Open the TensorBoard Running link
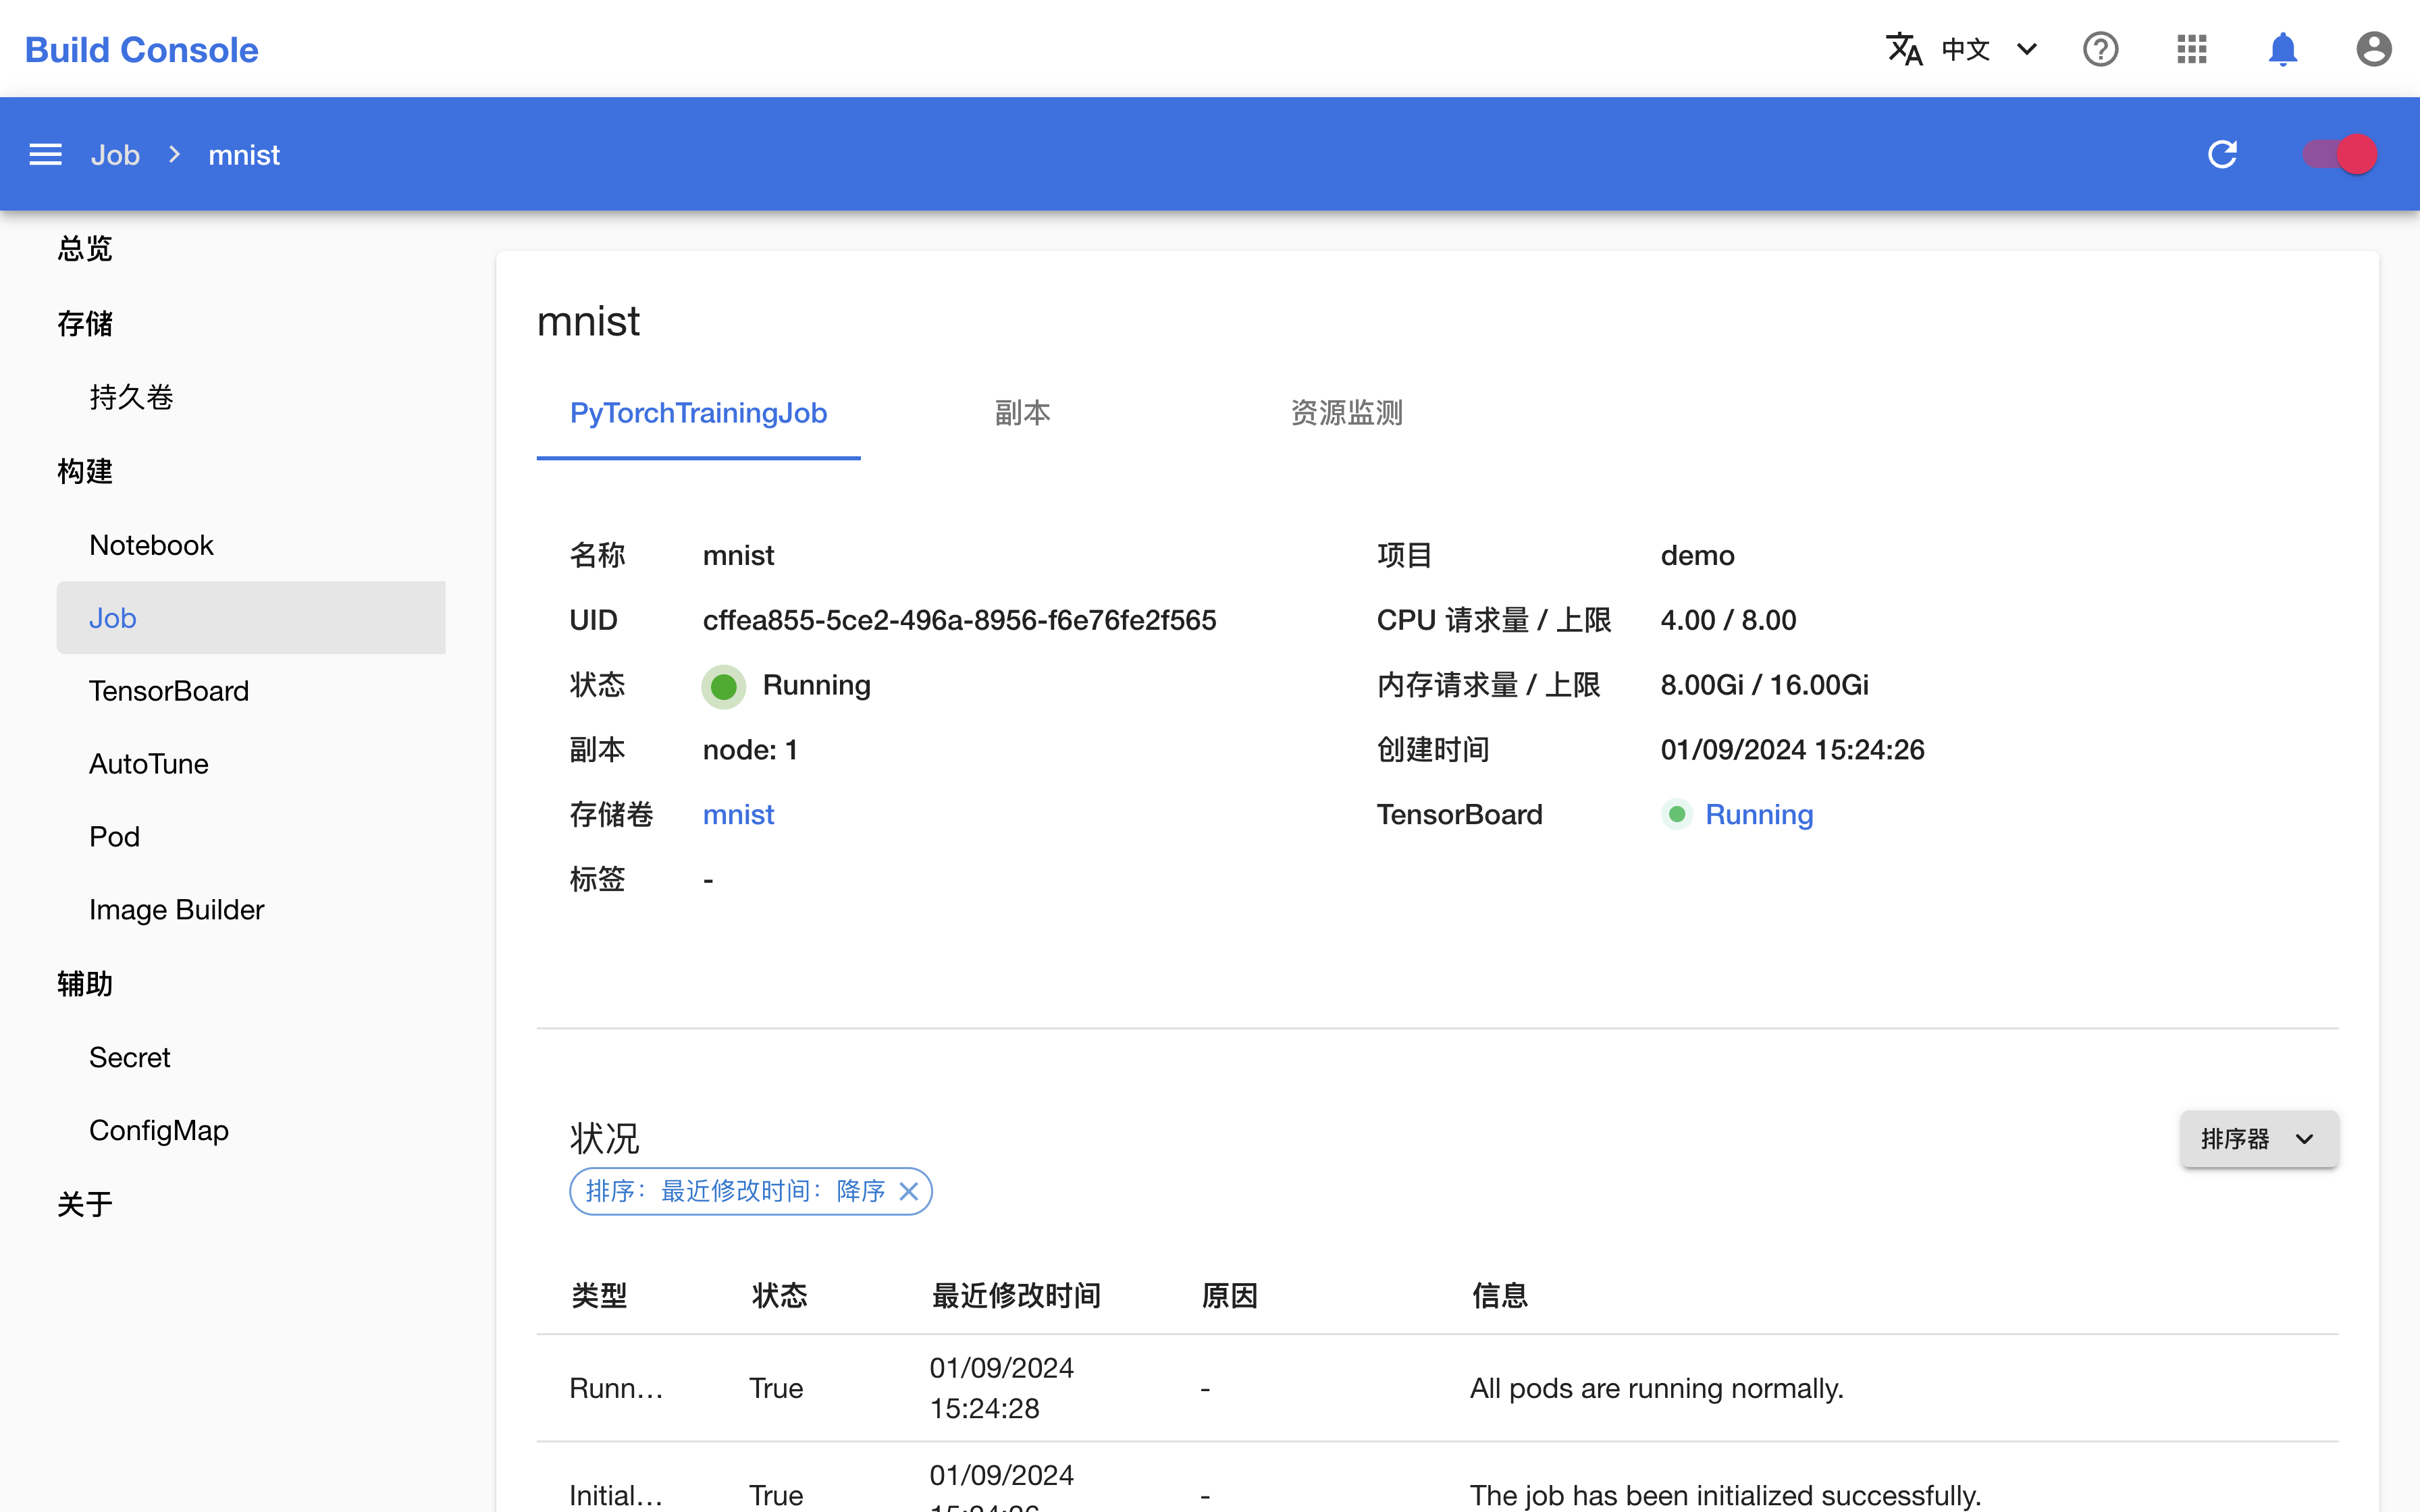 (x=1759, y=815)
